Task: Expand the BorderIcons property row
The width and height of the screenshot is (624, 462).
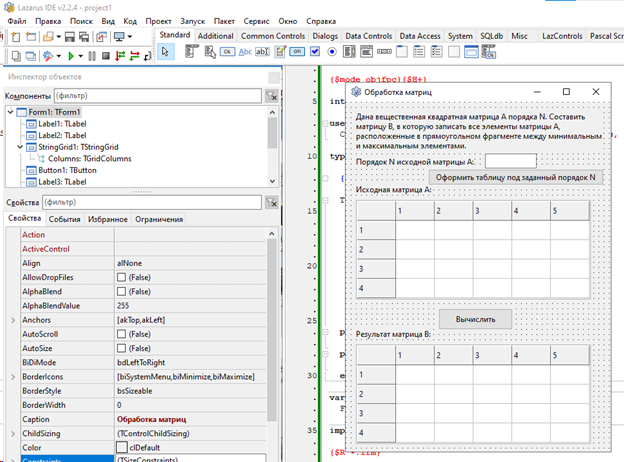Action: [12, 375]
